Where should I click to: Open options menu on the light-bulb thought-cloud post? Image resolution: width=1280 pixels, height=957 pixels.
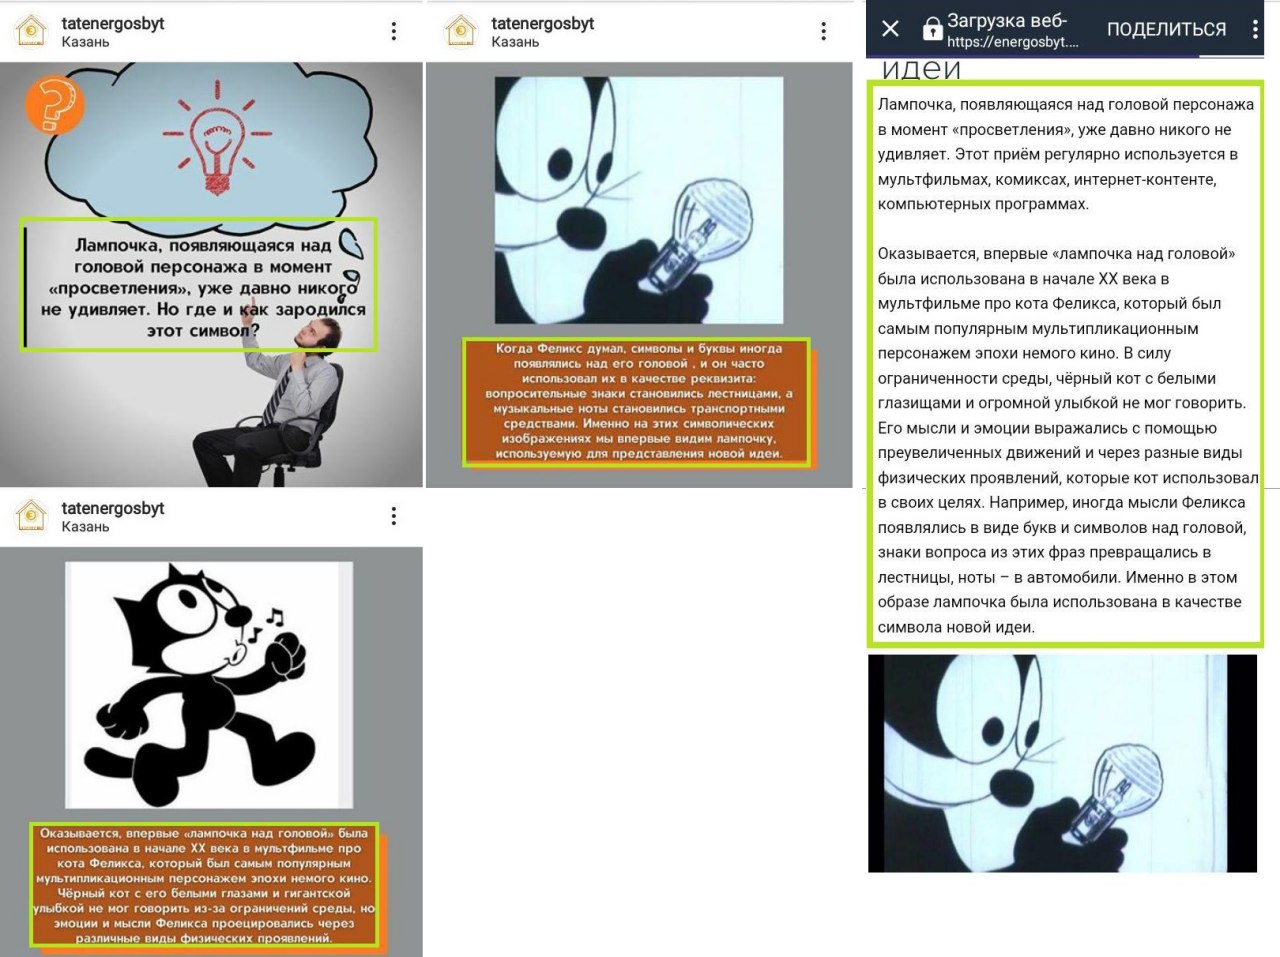click(x=394, y=32)
